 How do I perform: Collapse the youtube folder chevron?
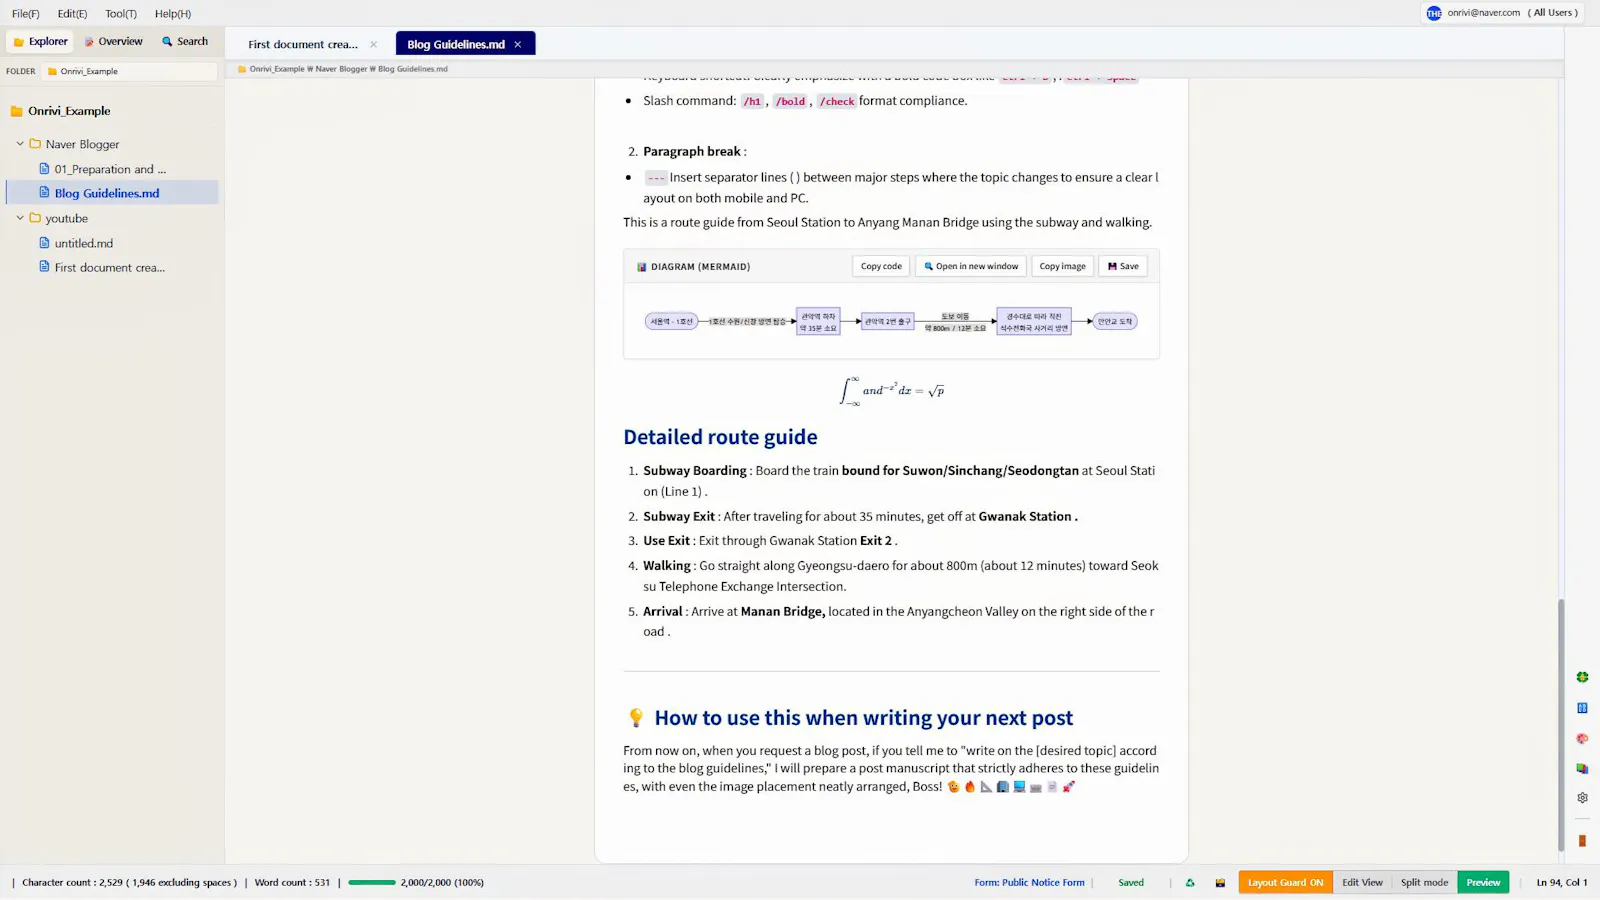click(x=20, y=218)
